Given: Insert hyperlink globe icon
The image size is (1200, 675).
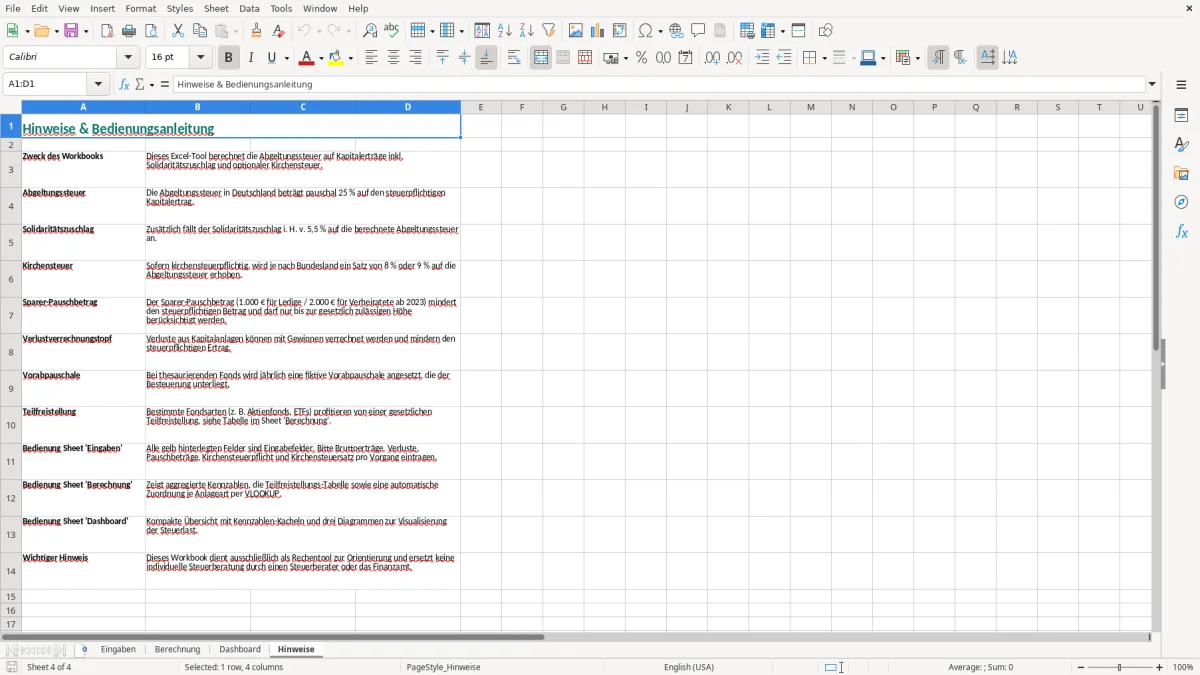Looking at the screenshot, I should pos(676,31).
